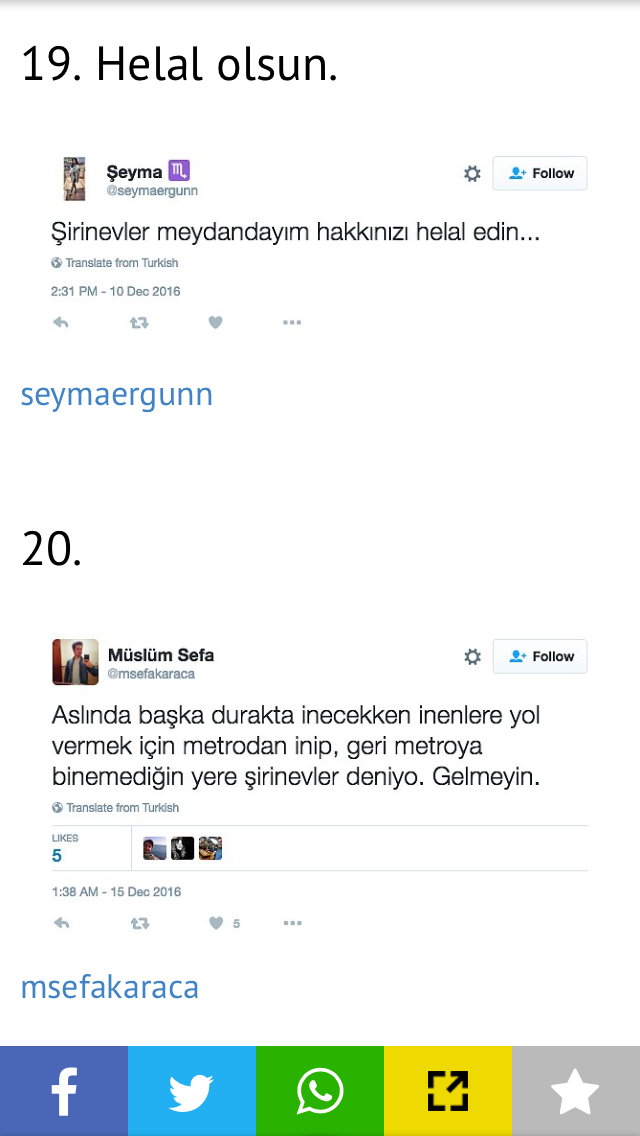Open more options on Şeyma's tweet
This screenshot has height=1136, width=640.
[x=292, y=323]
